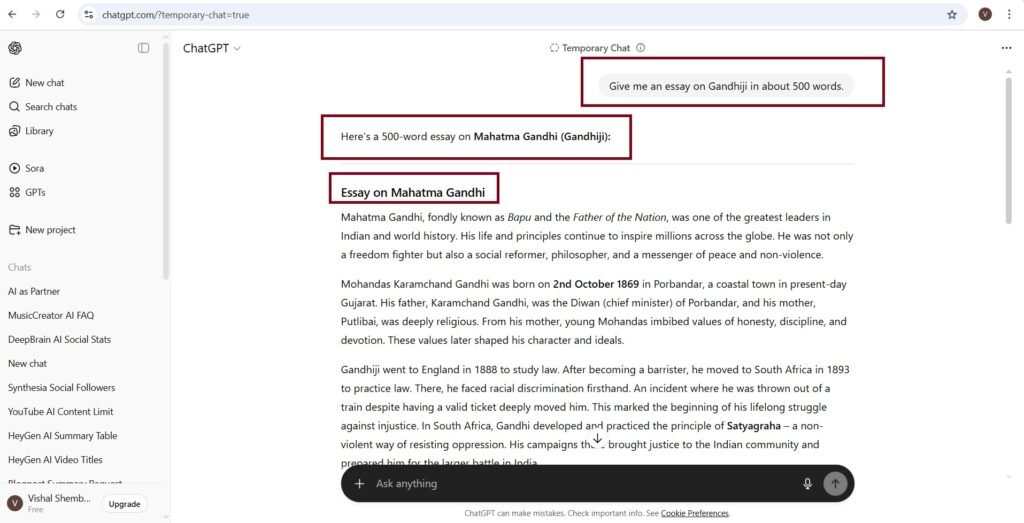The image size is (1024, 523).
Task: Open the three-dot options menu
Action: click(x=1006, y=48)
